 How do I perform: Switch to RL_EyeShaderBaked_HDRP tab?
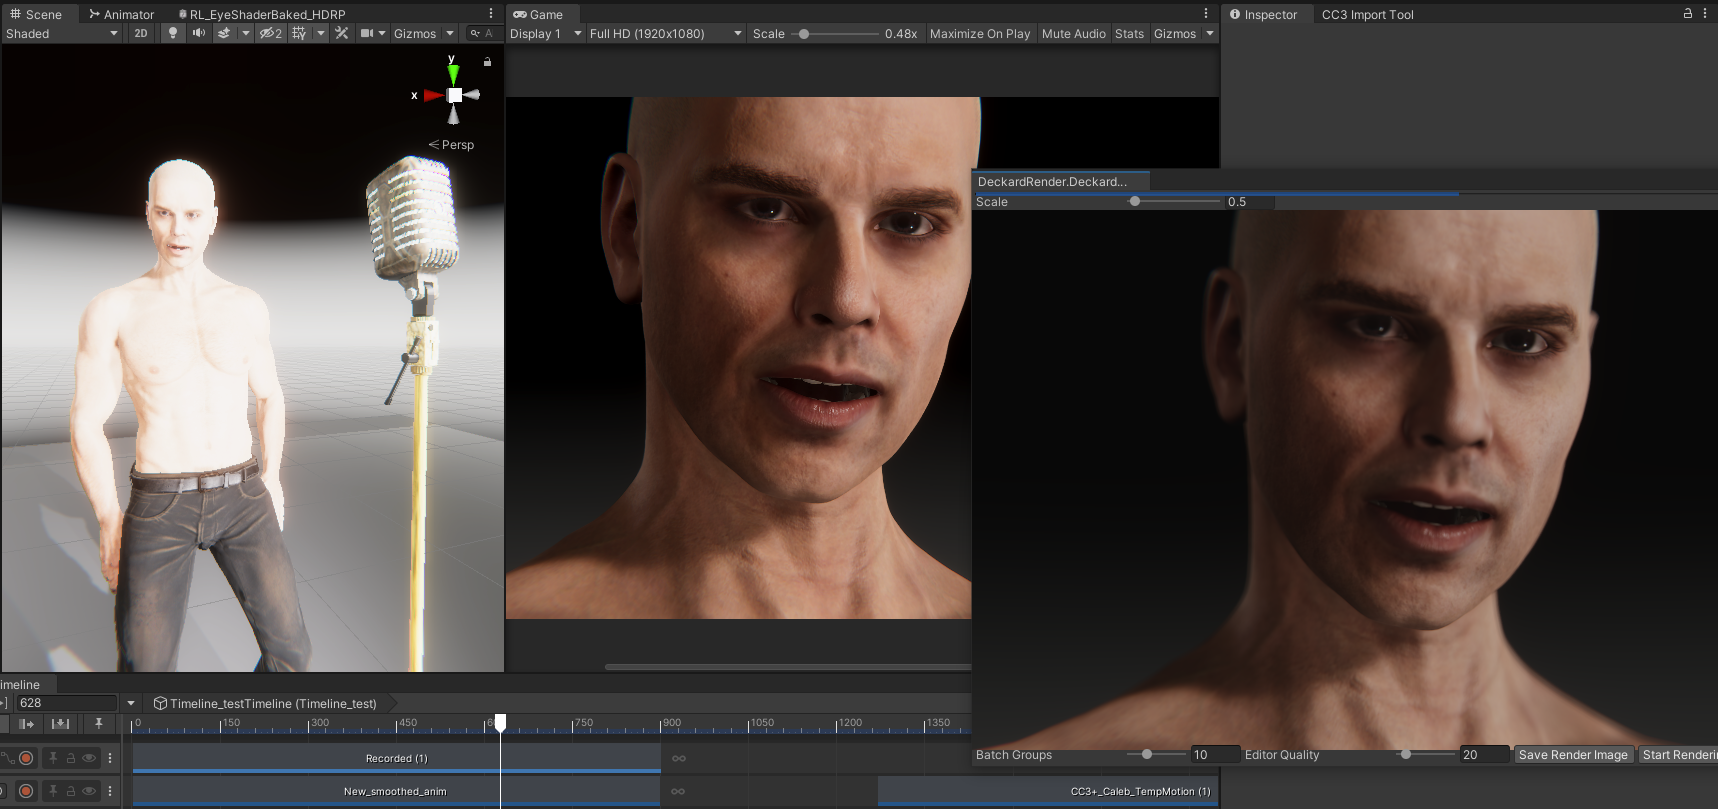[261, 14]
